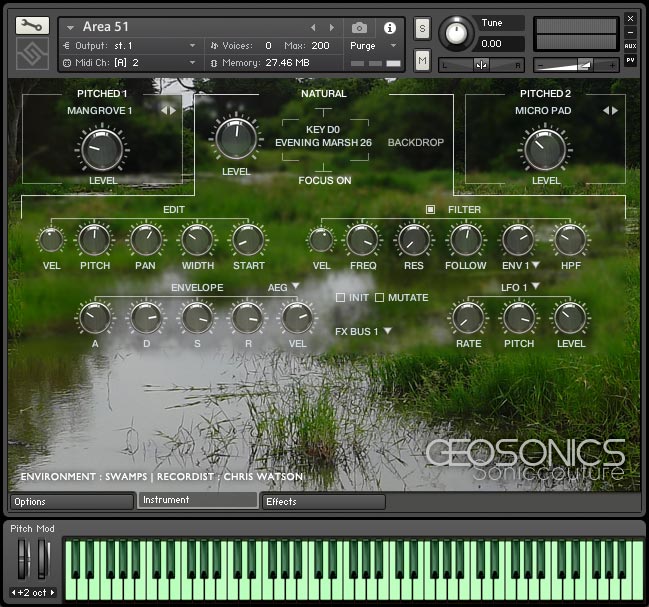Open the FX BUS 1 dropdown
The image size is (649, 607).
coord(362,331)
